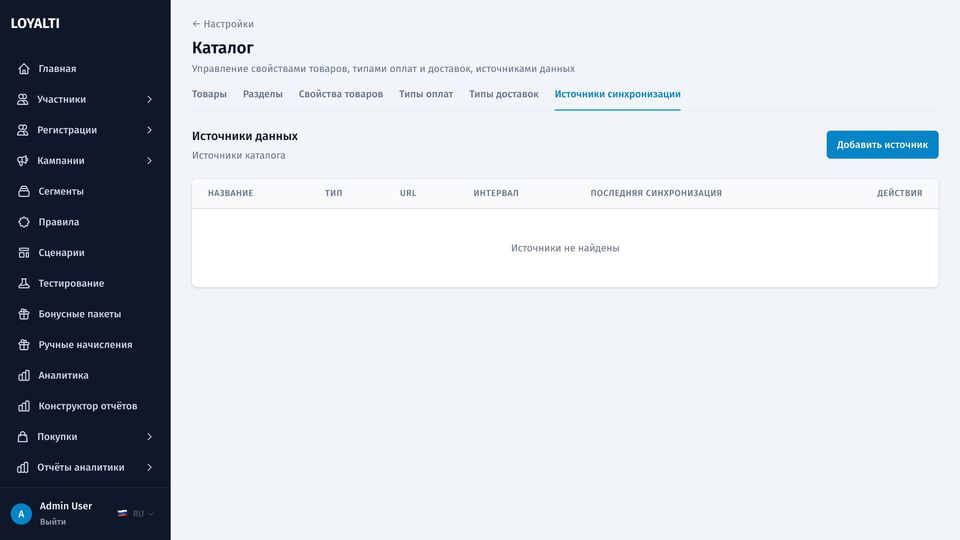Screen dimensions: 960x540
Task: Click the Admin User name
Action: [x=66, y=506]
